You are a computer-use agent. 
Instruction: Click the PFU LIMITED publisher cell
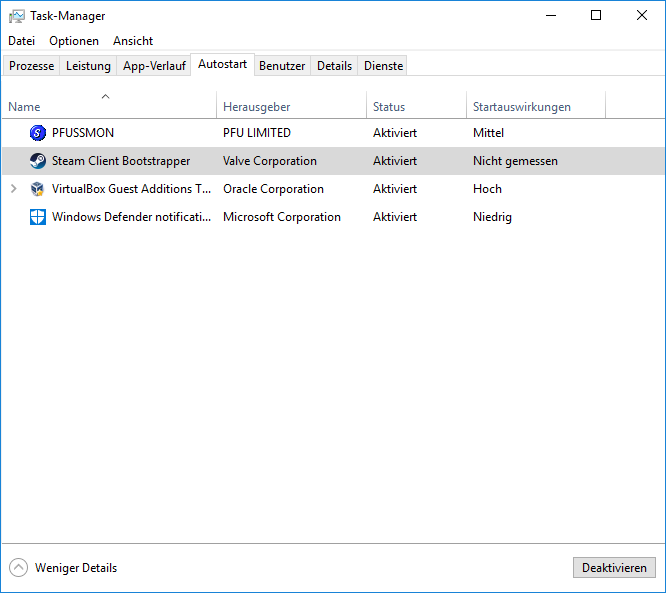(257, 133)
